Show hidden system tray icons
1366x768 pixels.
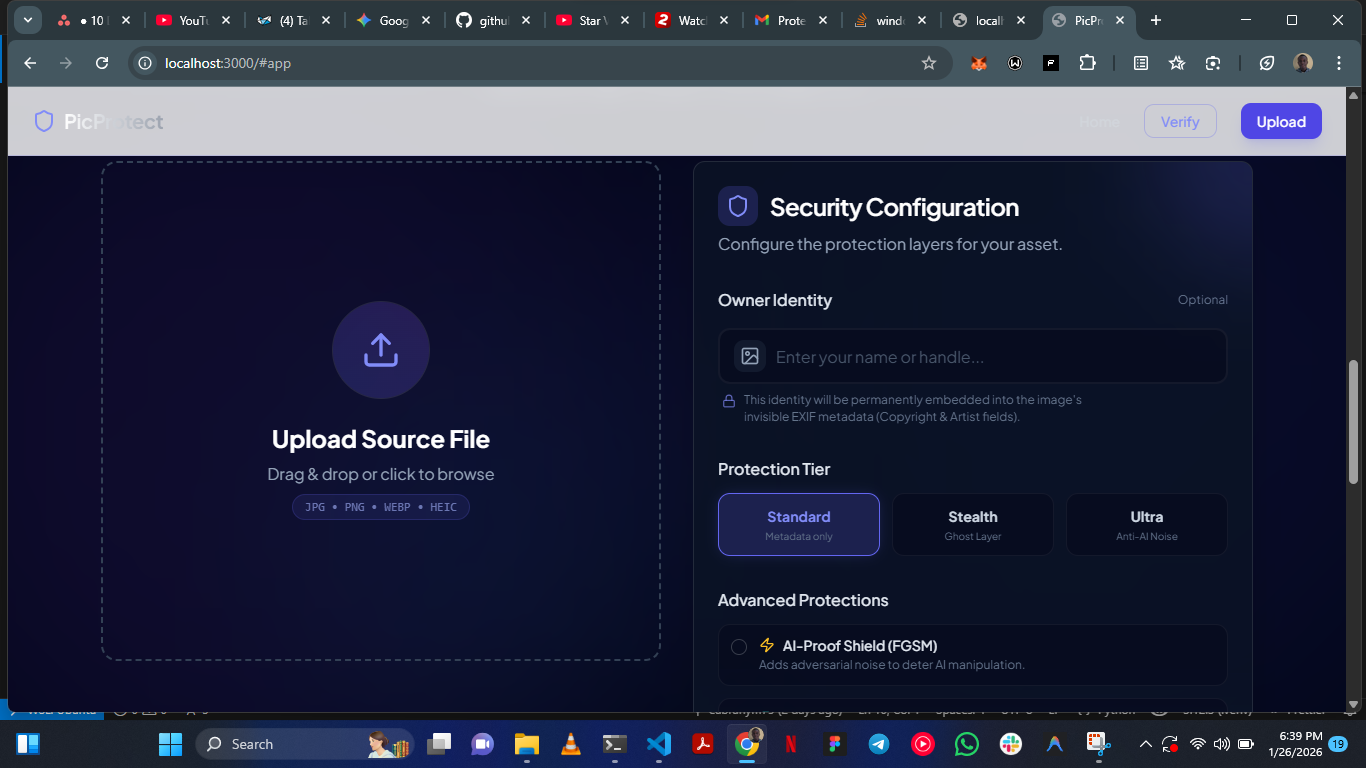[x=1145, y=744]
